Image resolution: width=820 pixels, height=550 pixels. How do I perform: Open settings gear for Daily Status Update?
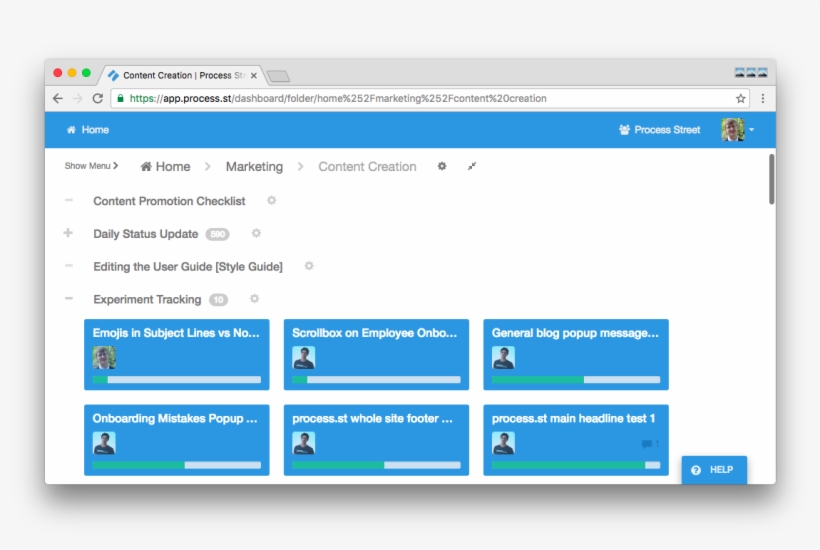point(256,233)
